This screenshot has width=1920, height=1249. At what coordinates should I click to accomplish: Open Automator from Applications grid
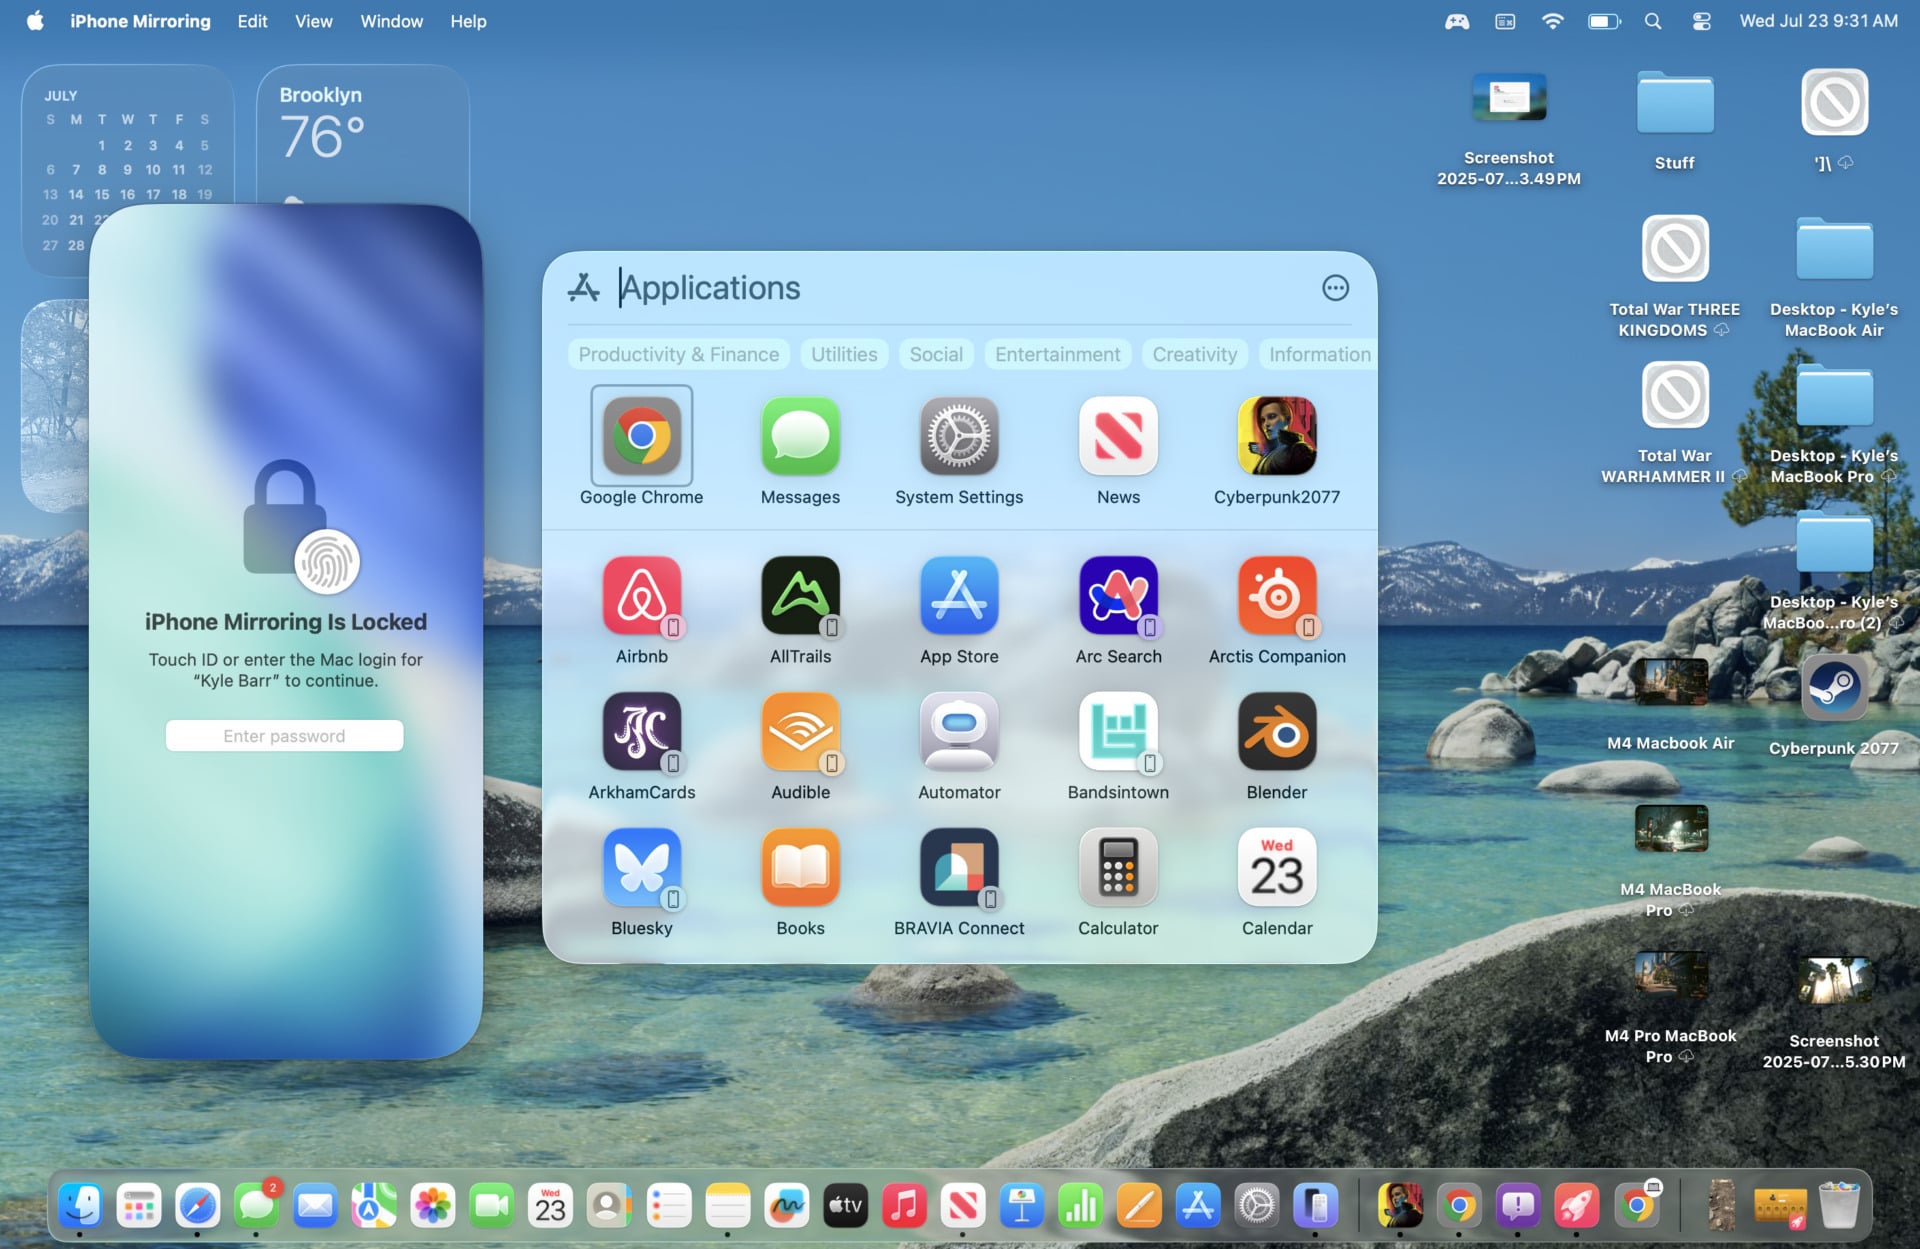point(959,732)
